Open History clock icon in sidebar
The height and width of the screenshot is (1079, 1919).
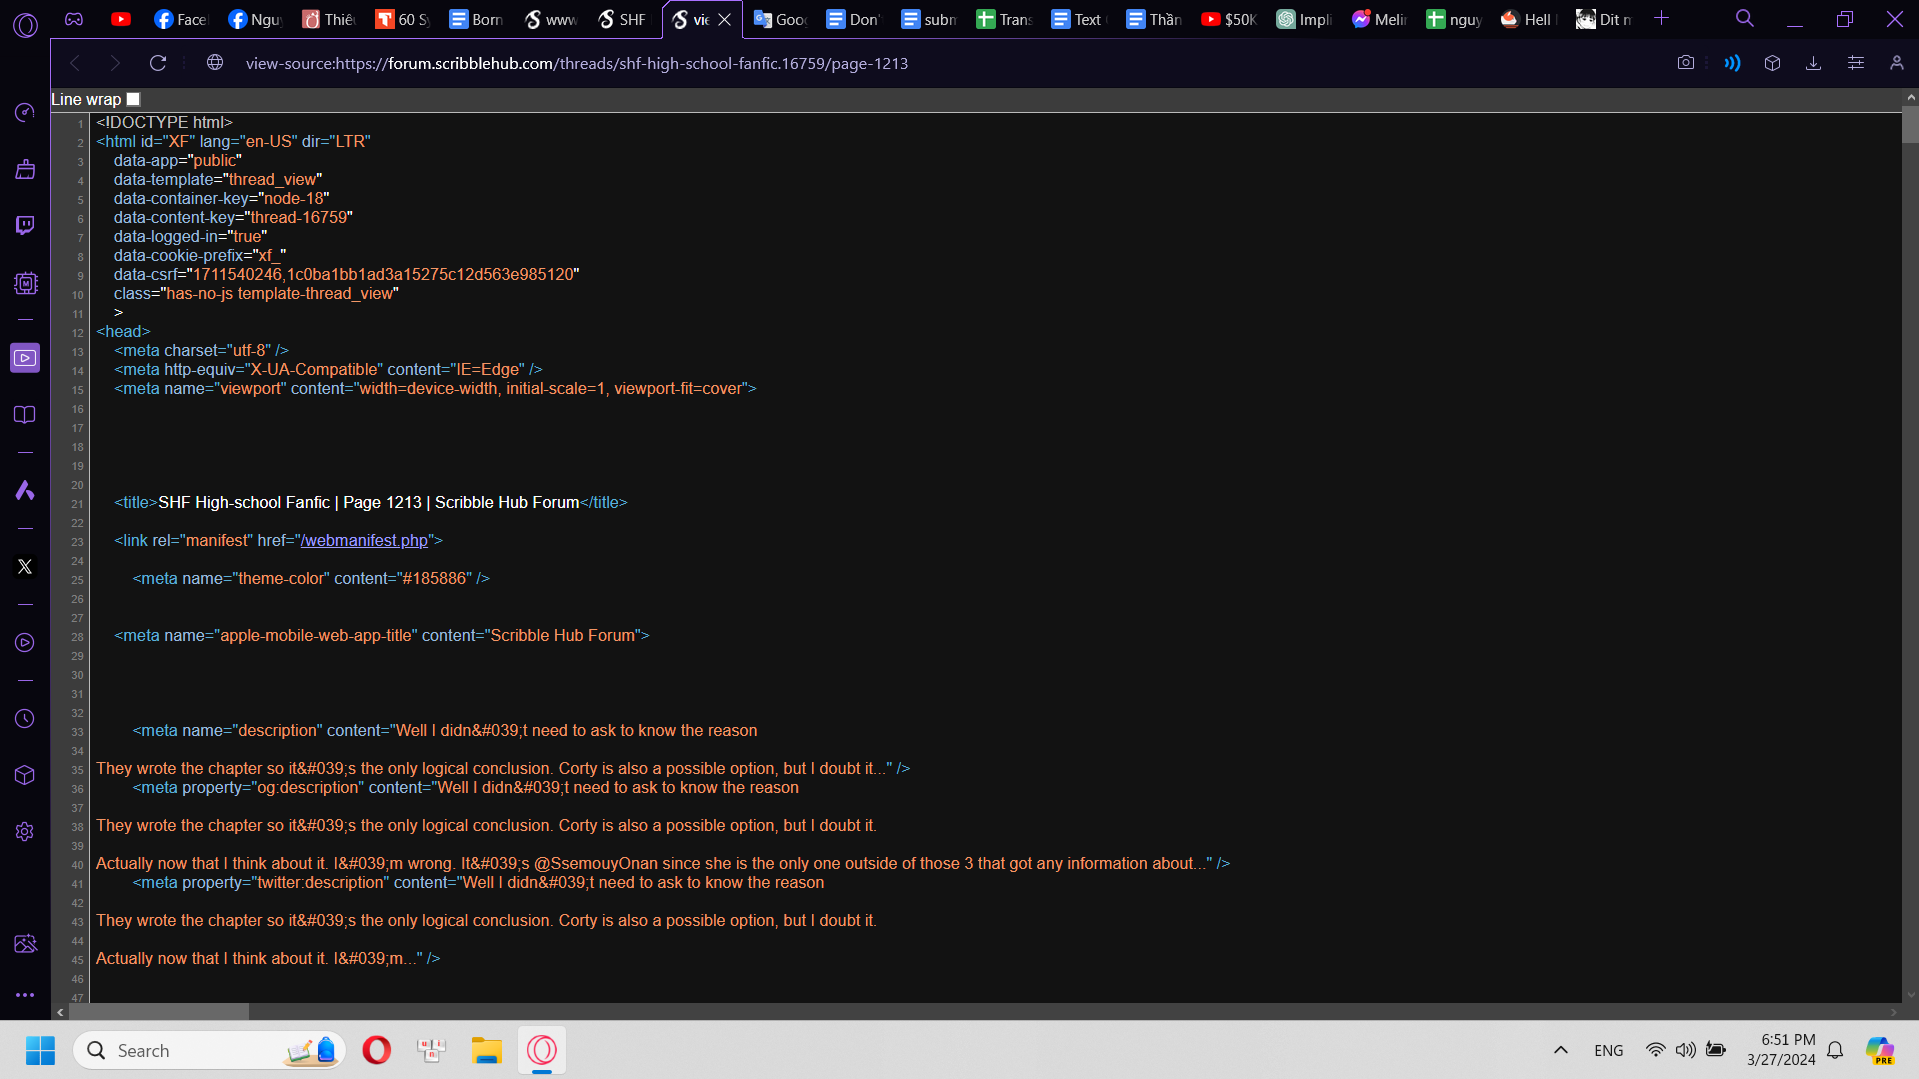[25, 719]
